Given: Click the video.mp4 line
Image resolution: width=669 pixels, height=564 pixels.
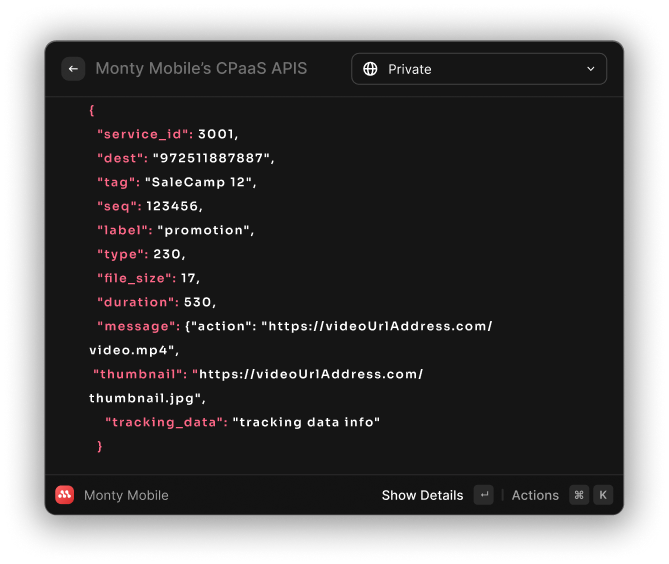Looking at the screenshot, I should (132, 350).
